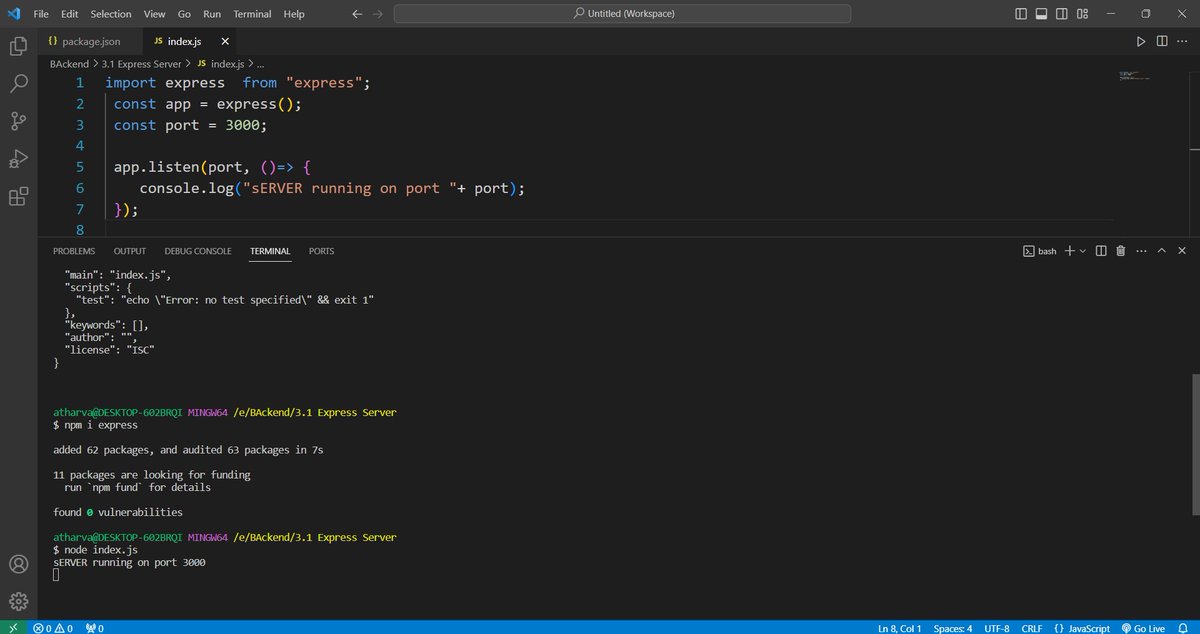The height and width of the screenshot is (634, 1200).
Task: Select the Run and Debug icon
Action: 18,158
